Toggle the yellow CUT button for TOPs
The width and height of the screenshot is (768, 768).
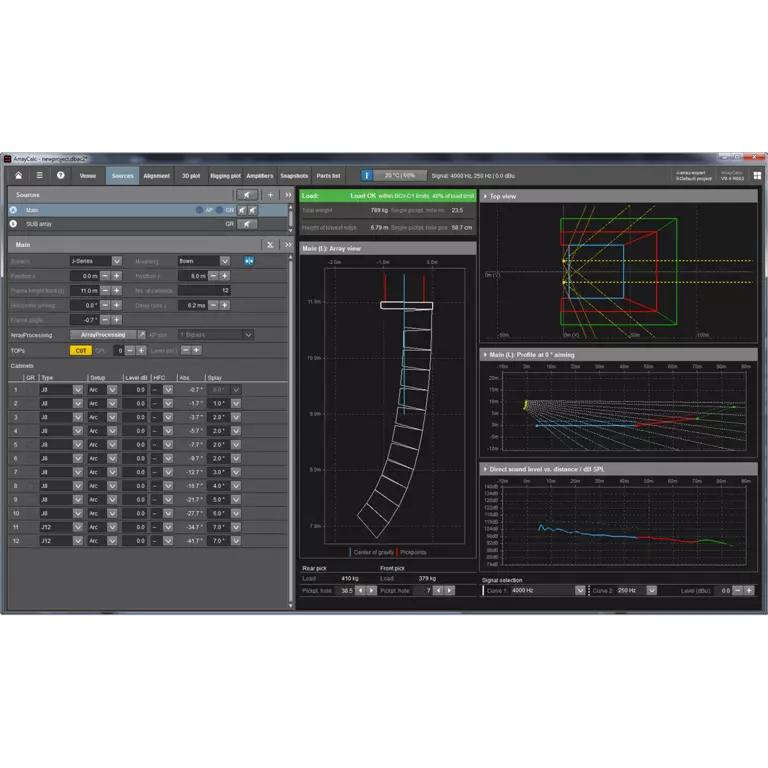[x=81, y=351]
